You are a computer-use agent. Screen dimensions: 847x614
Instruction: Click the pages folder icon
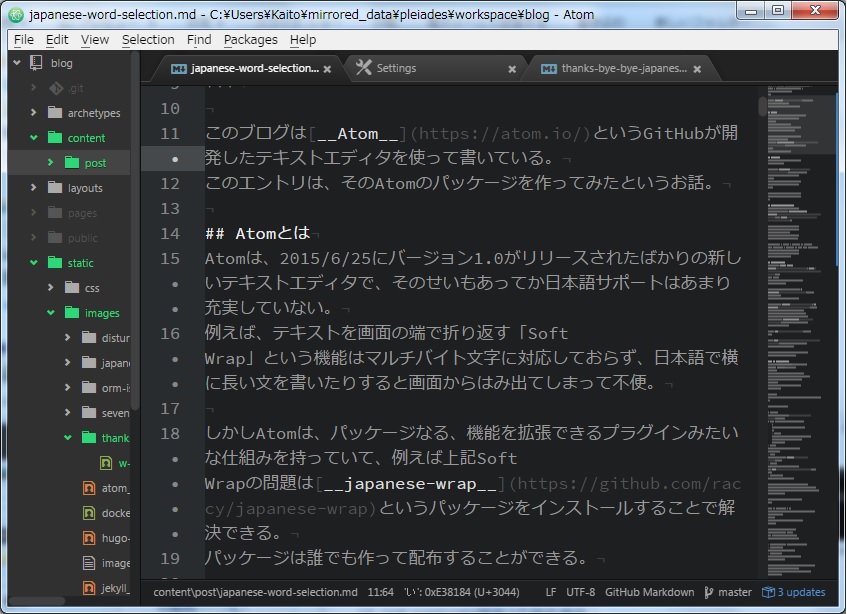[55, 212]
